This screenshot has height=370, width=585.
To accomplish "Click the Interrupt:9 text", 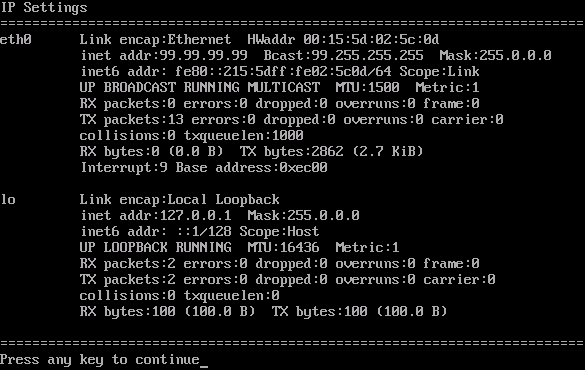I will (x=124, y=167).
